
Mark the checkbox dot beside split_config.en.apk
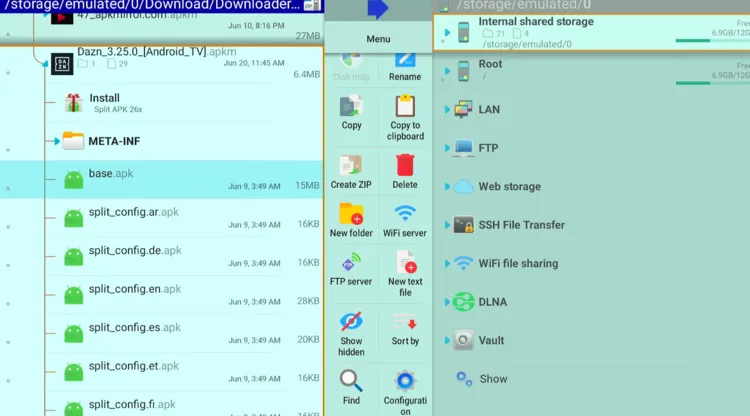click(8, 304)
